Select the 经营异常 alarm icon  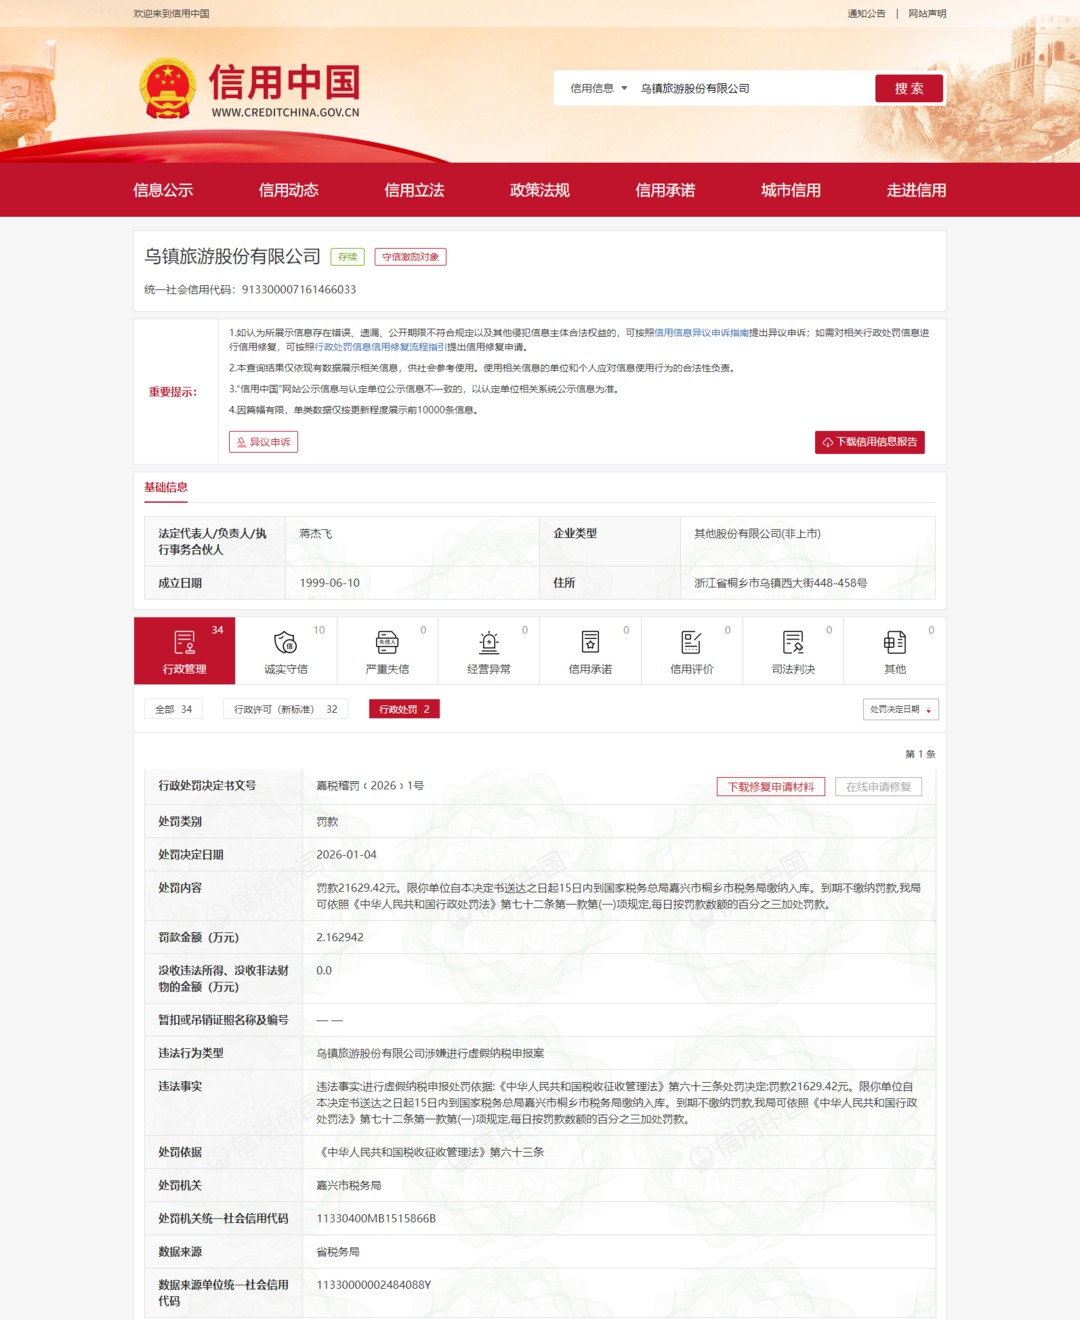click(x=489, y=642)
